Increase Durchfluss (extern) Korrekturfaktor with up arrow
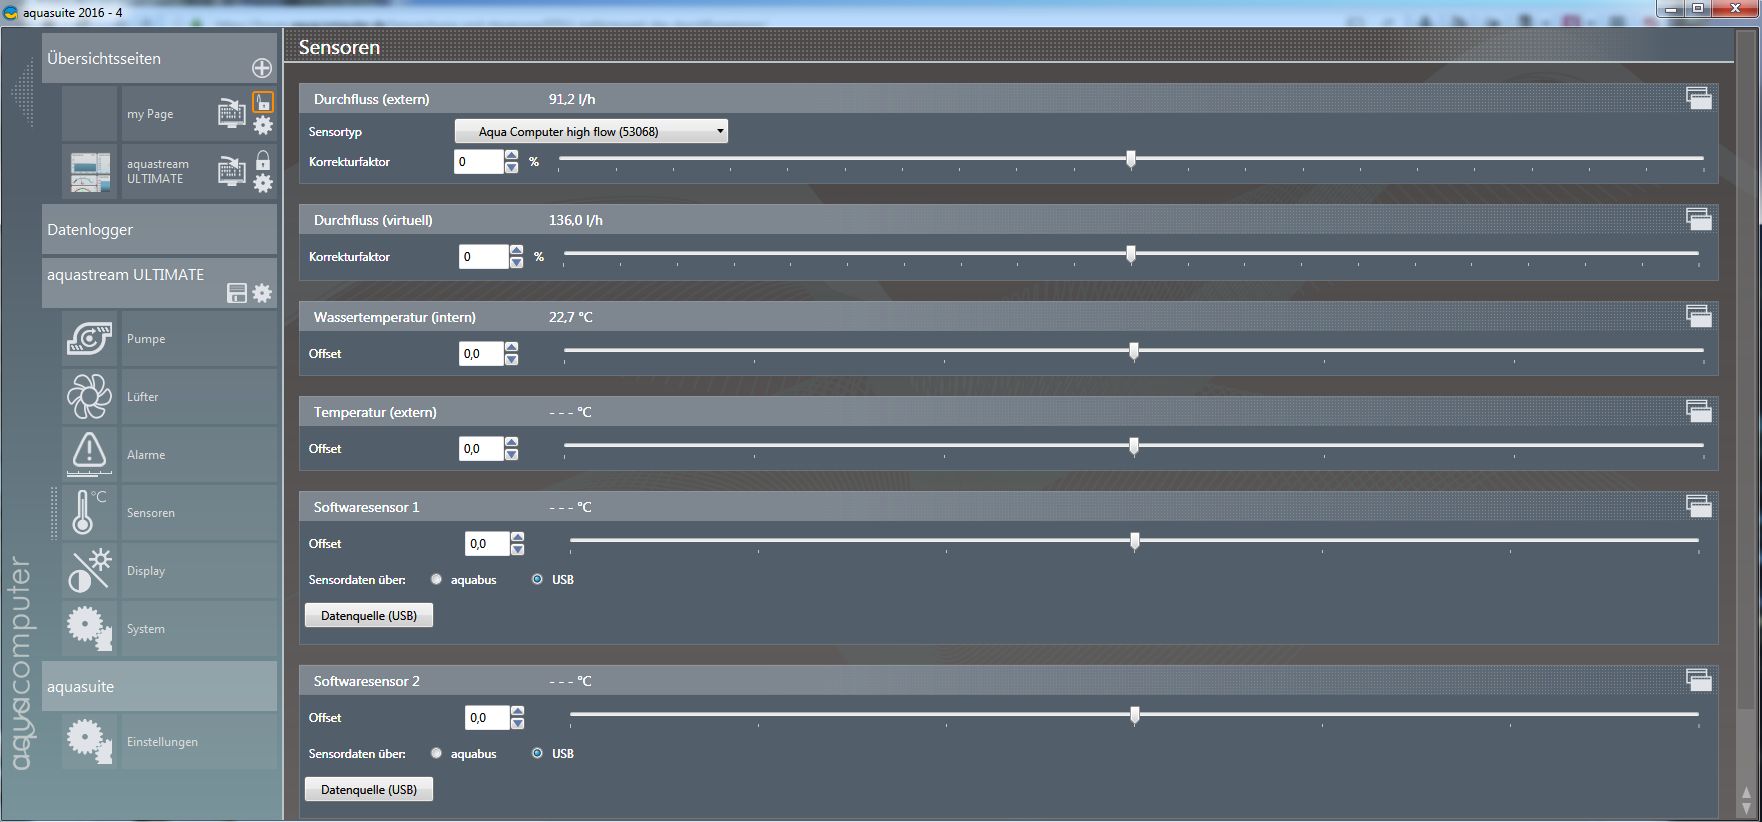The height and width of the screenshot is (822, 1762). click(512, 155)
